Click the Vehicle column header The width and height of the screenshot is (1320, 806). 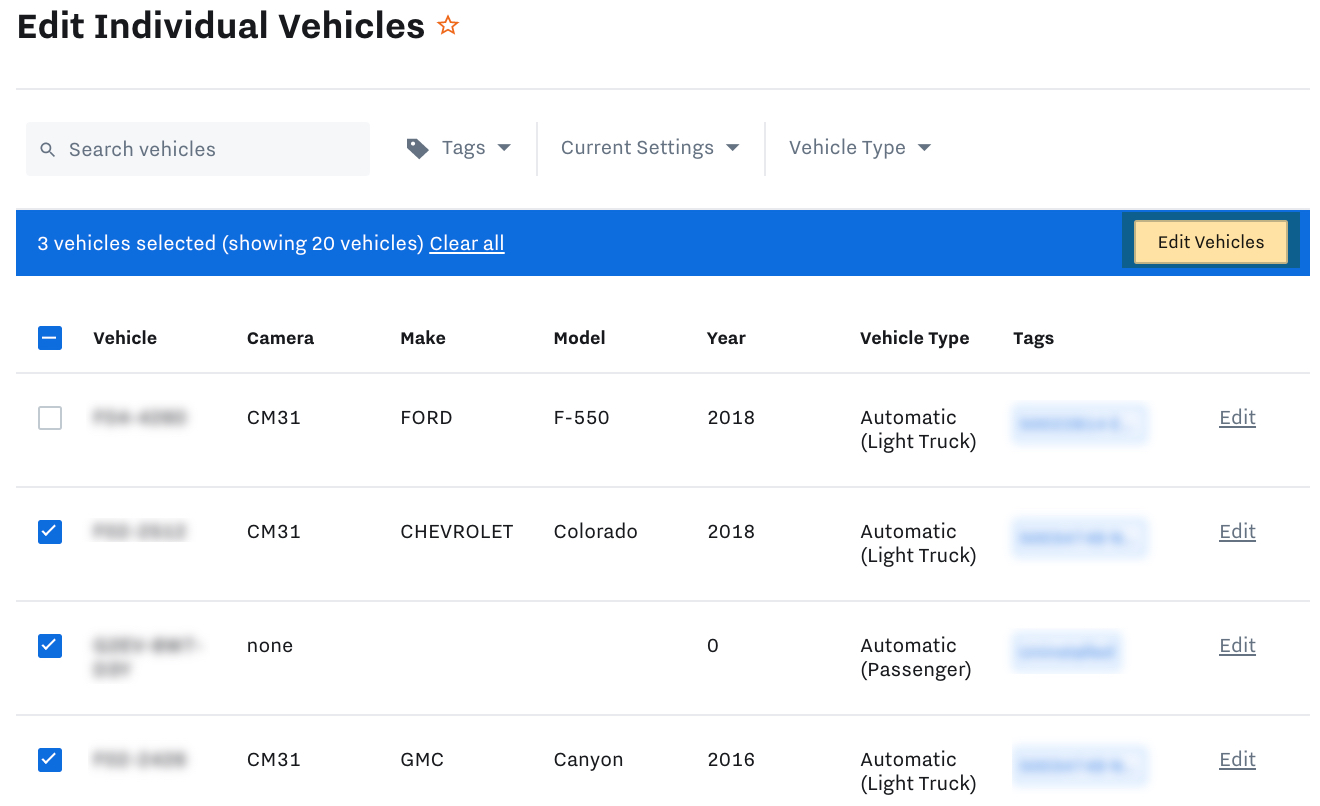click(x=125, y=338)
